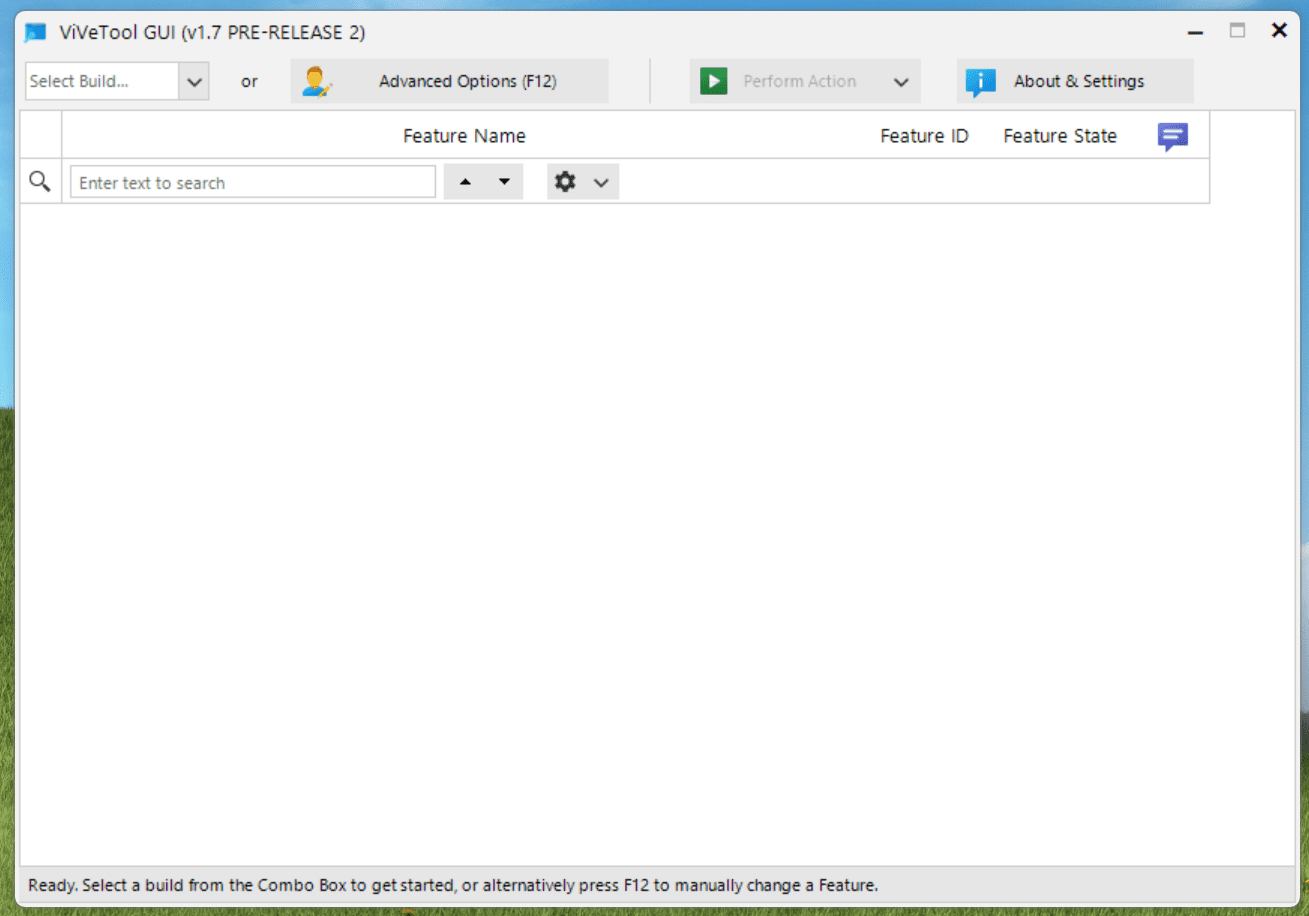Sort by the Feature Name column header
1309x916 pixels.
pos(464,136)
